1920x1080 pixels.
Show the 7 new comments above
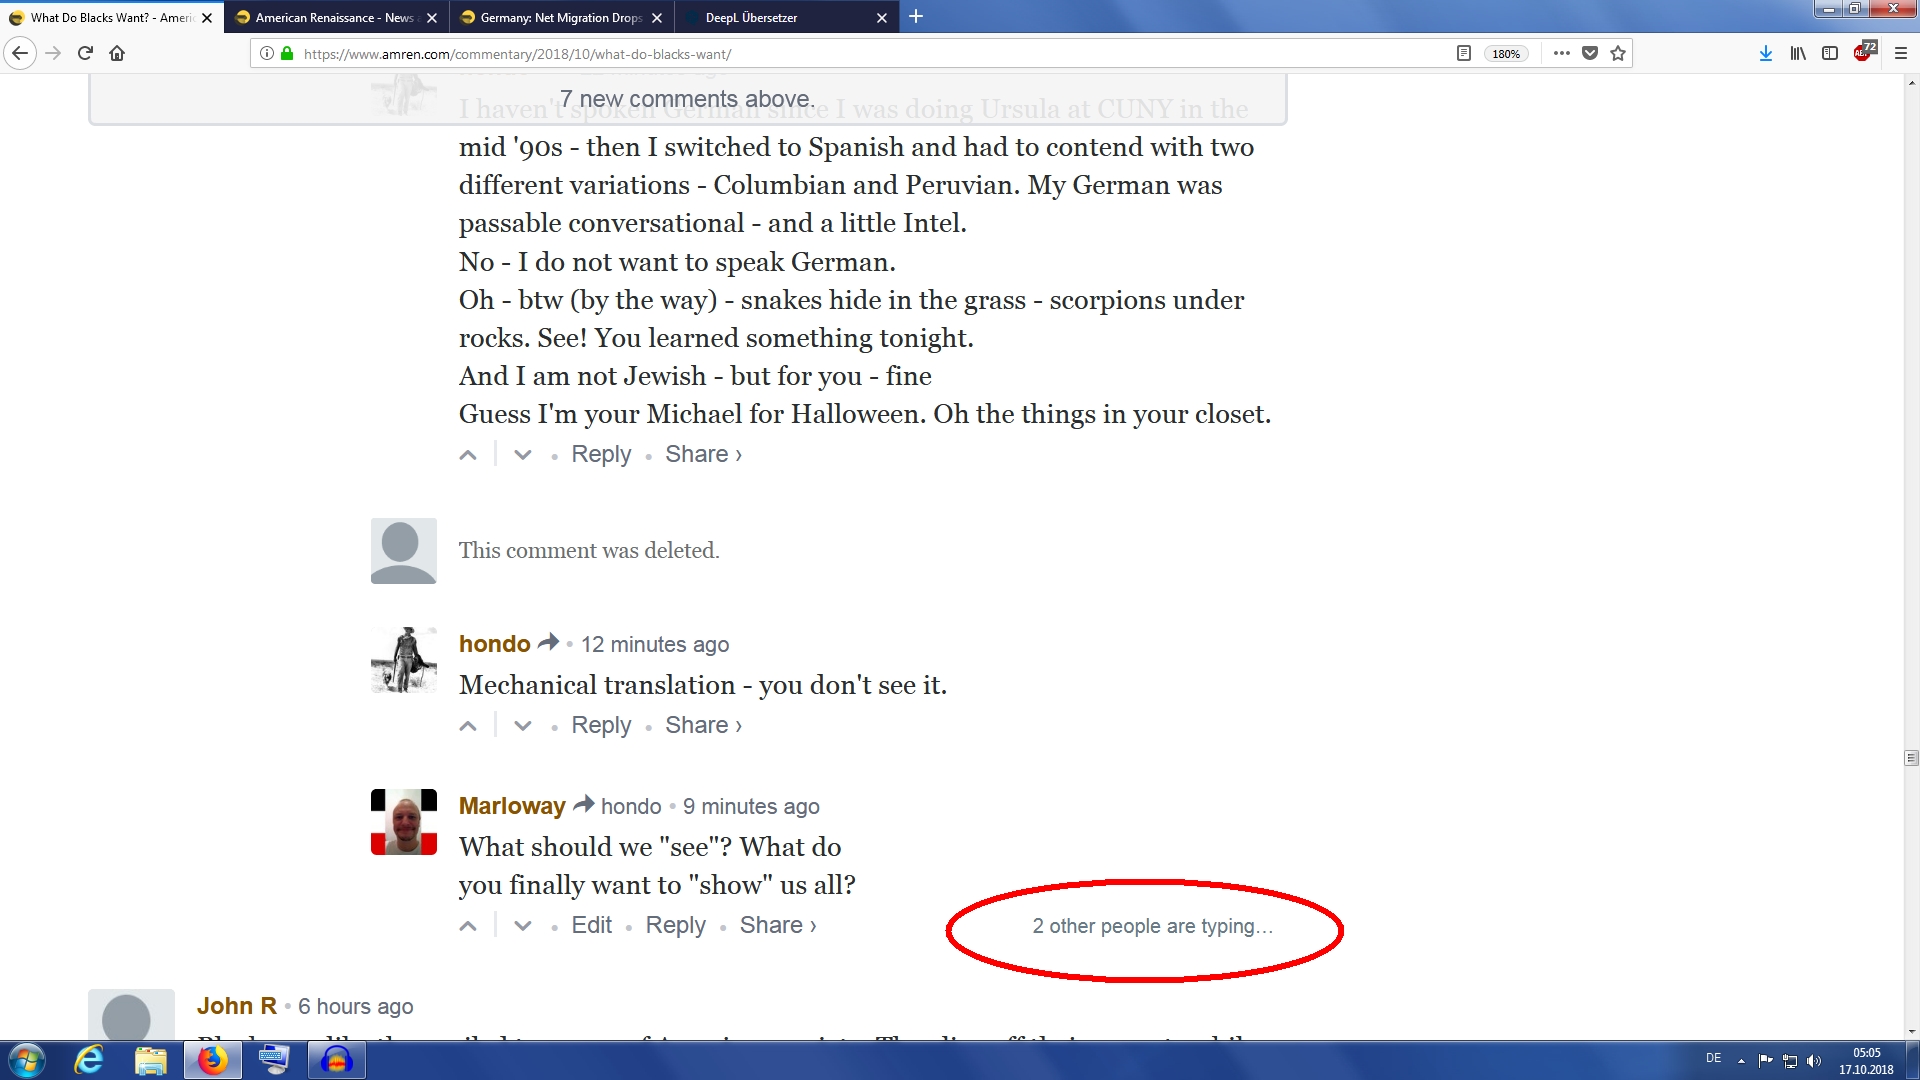[687, 99]
